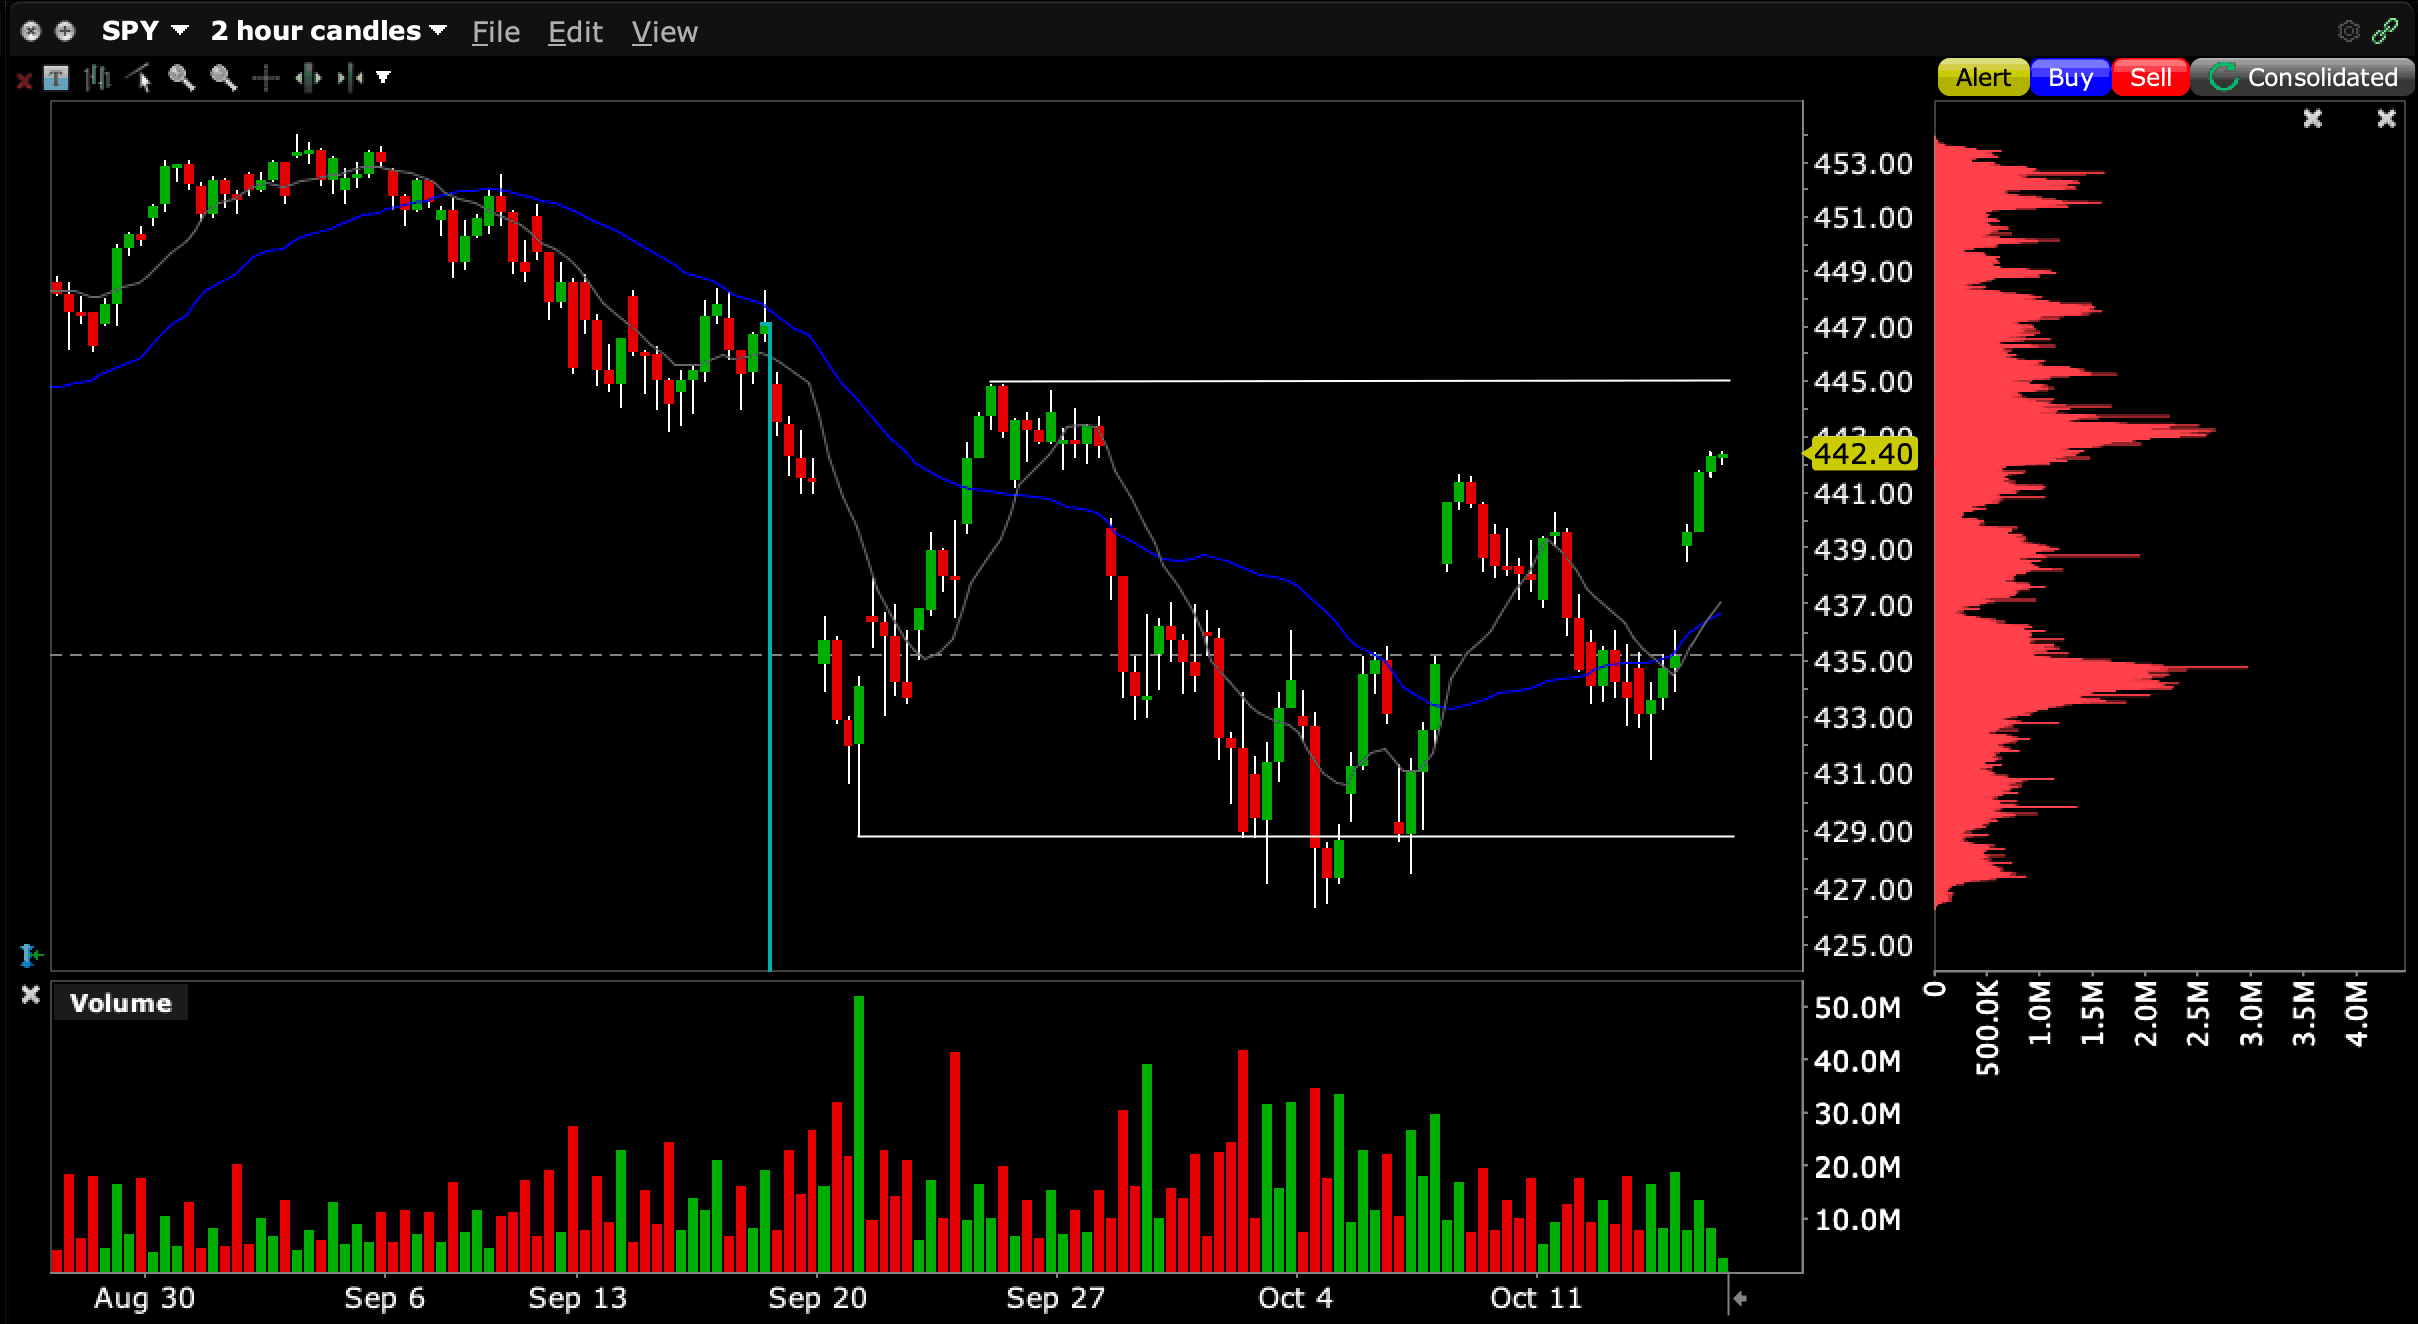Toggle the Consolidated data button

pos(2302,77)
